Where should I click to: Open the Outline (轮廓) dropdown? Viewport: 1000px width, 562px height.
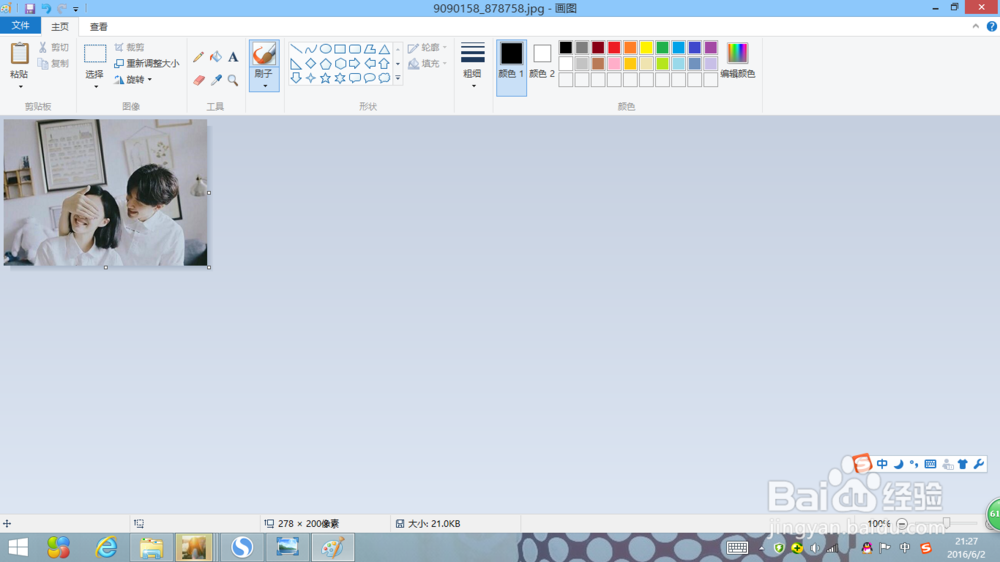pyautogui.click(x=427, y=47)
